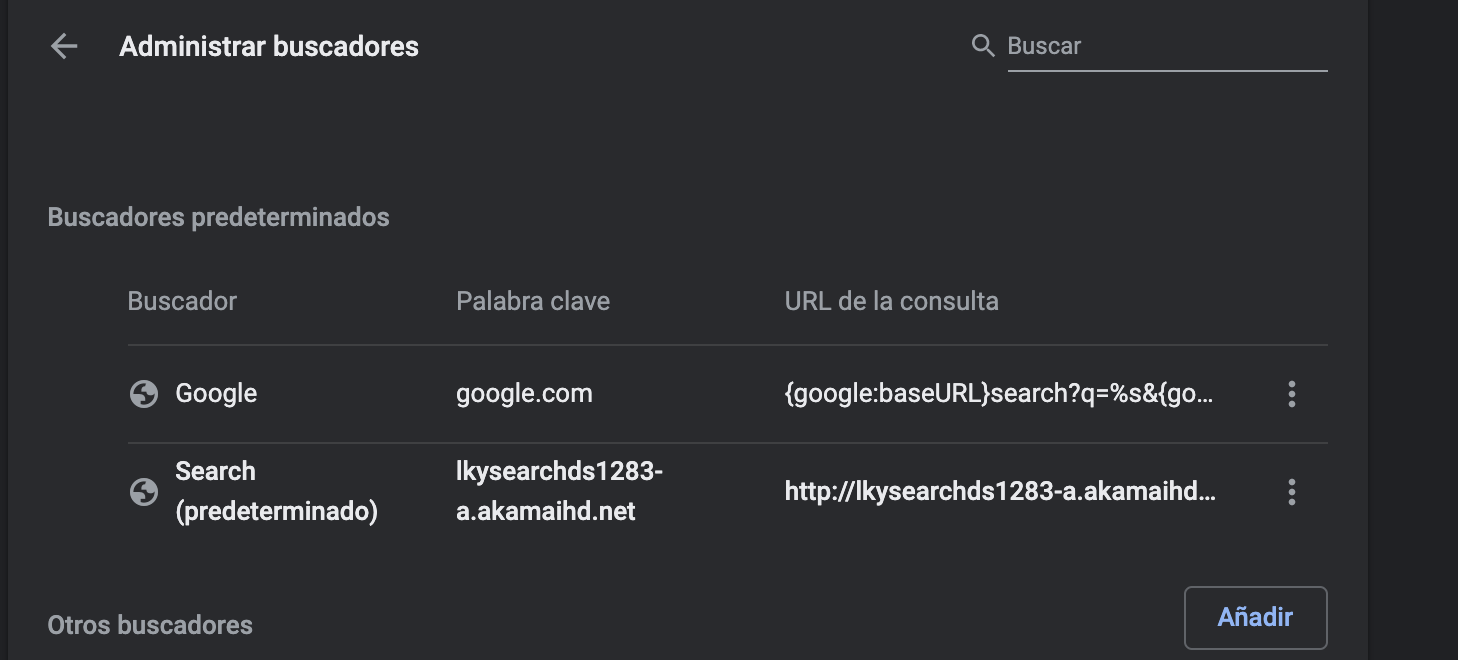Click the Buscadores predeterminados section heading
The height and width of the screenshot is (660, 1458).
click(x=218, y=217)
